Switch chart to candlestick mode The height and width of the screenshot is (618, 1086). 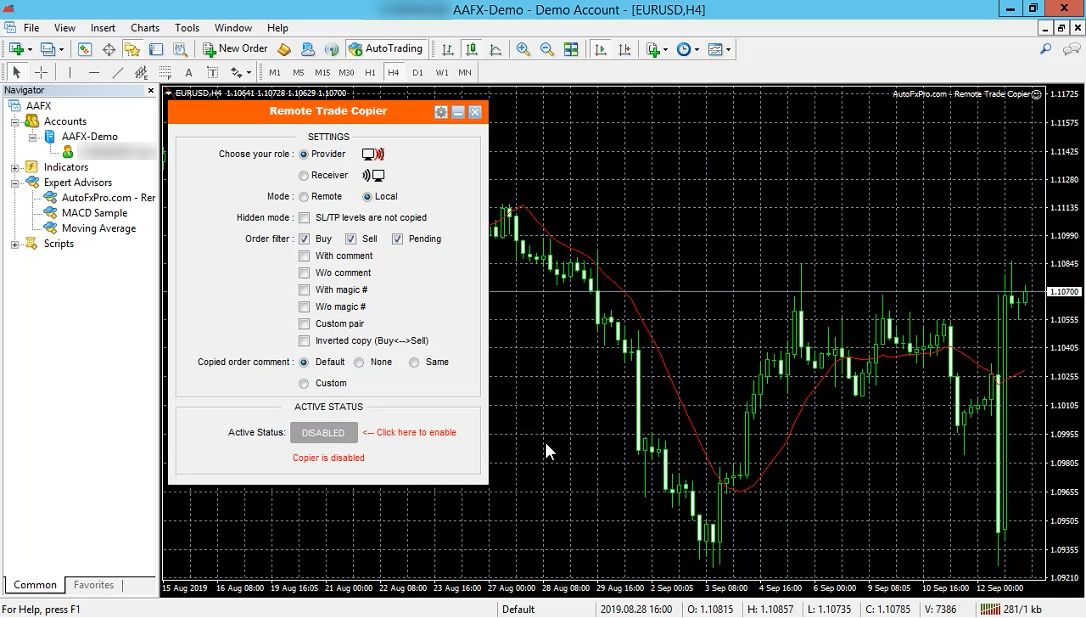point(471,49)
